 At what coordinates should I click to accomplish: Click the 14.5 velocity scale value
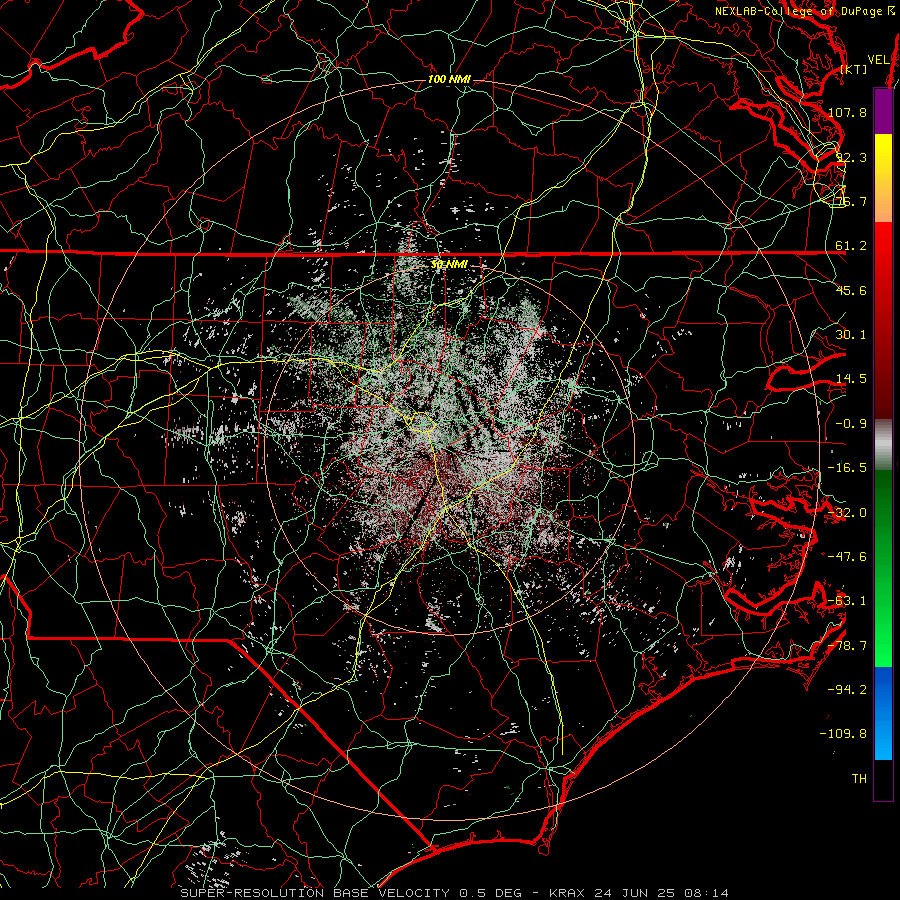click(x=851, y=379)
